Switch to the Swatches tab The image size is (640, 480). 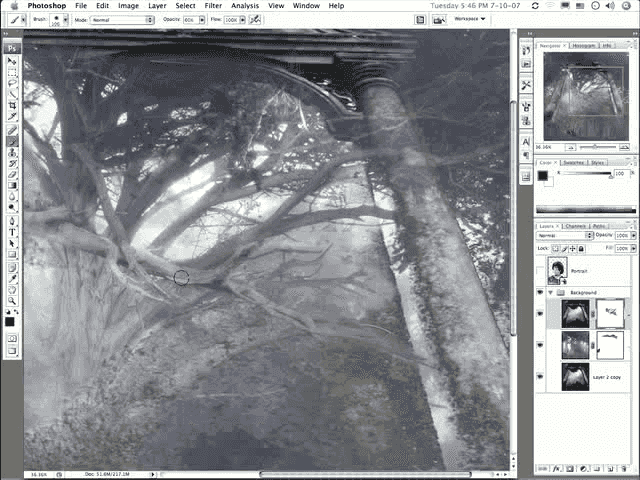[572, 161]
